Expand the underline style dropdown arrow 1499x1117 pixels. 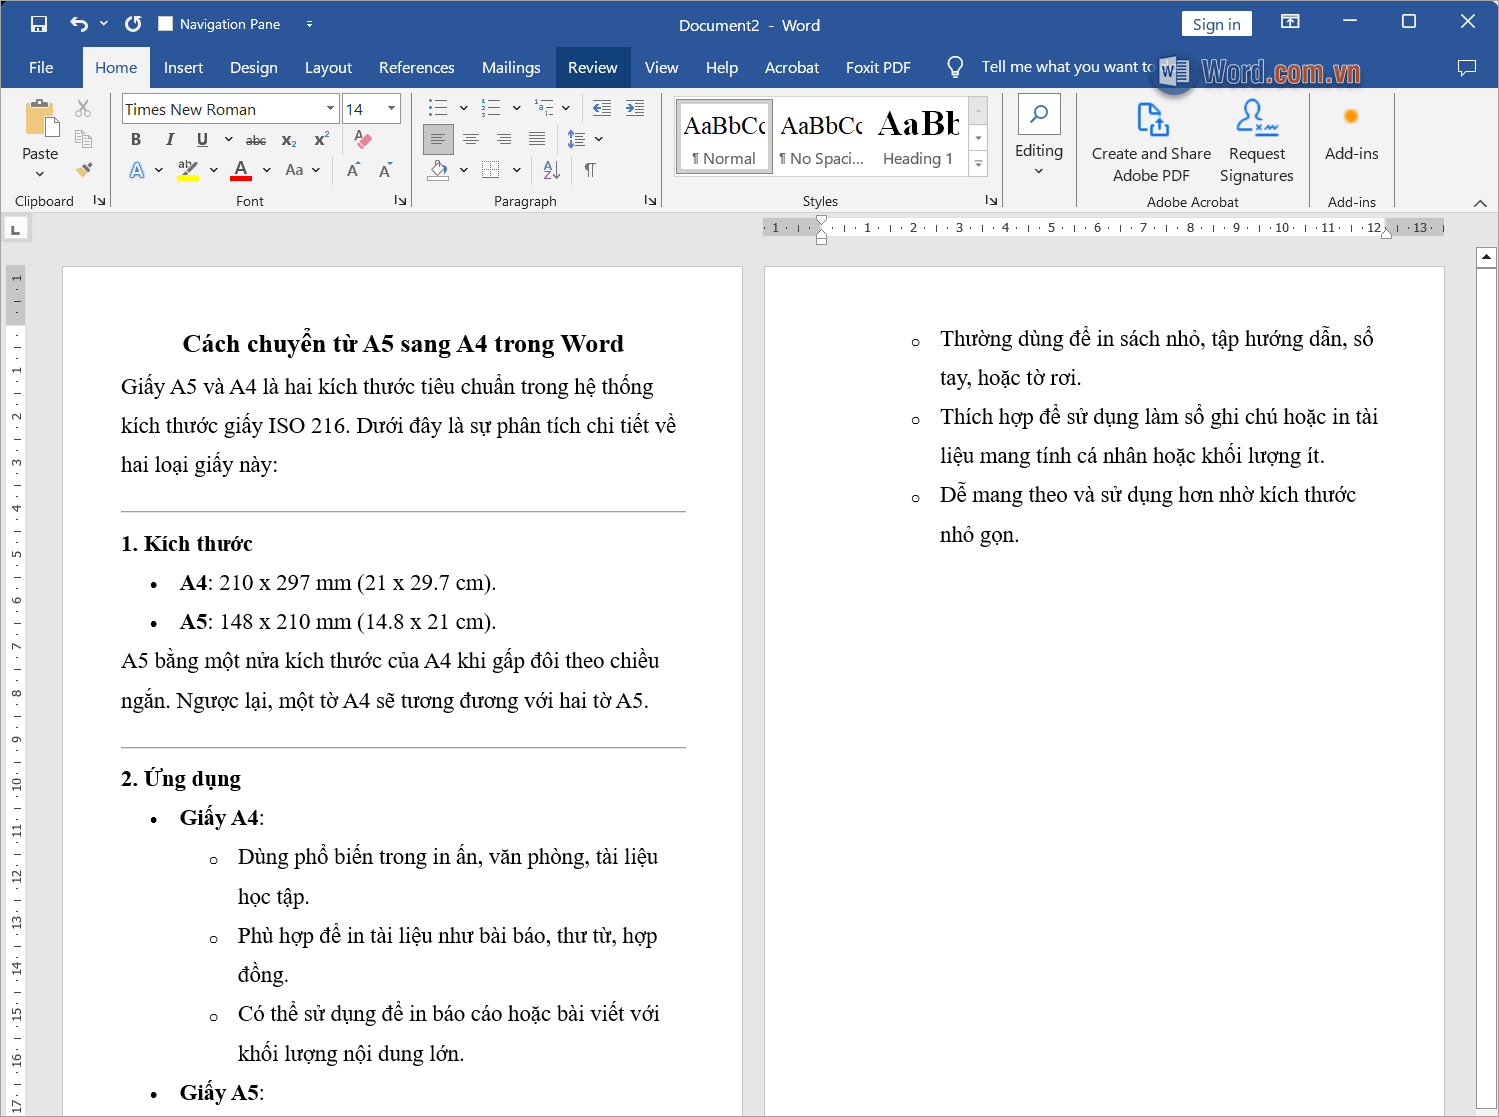228,139
